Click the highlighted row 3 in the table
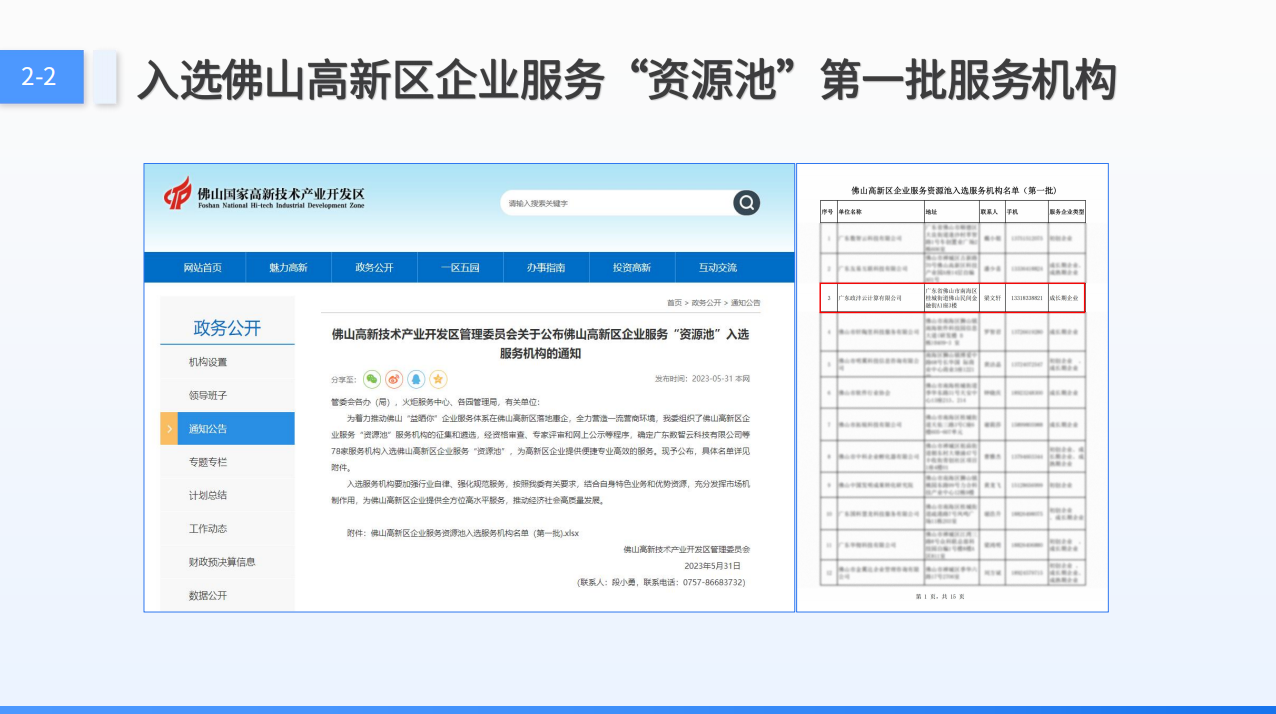The width and height of the screenshot is (1276, 714). click(952, 297)
